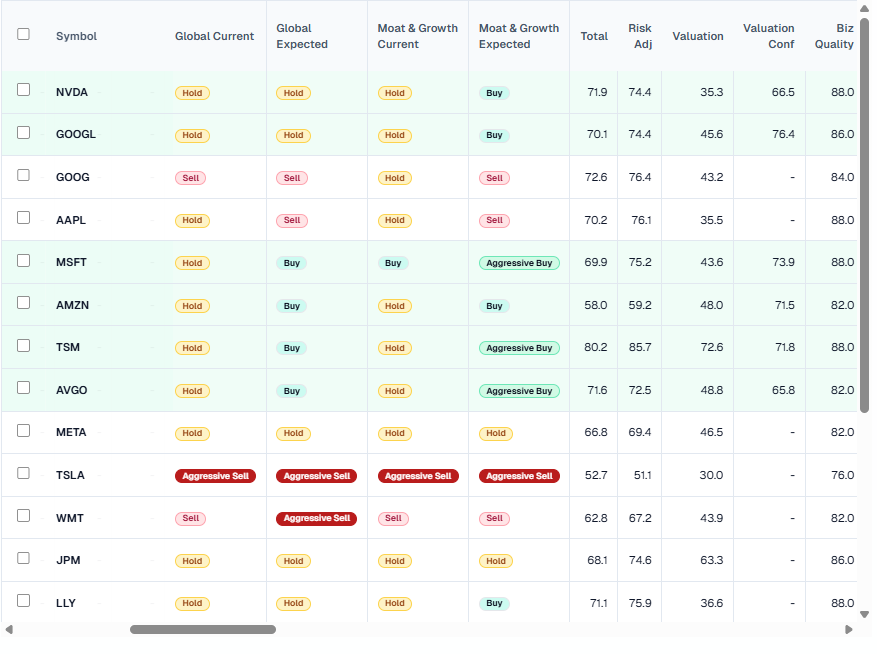Click the Valuation Conf column header

pyautogui.click(x=768, y=36)
